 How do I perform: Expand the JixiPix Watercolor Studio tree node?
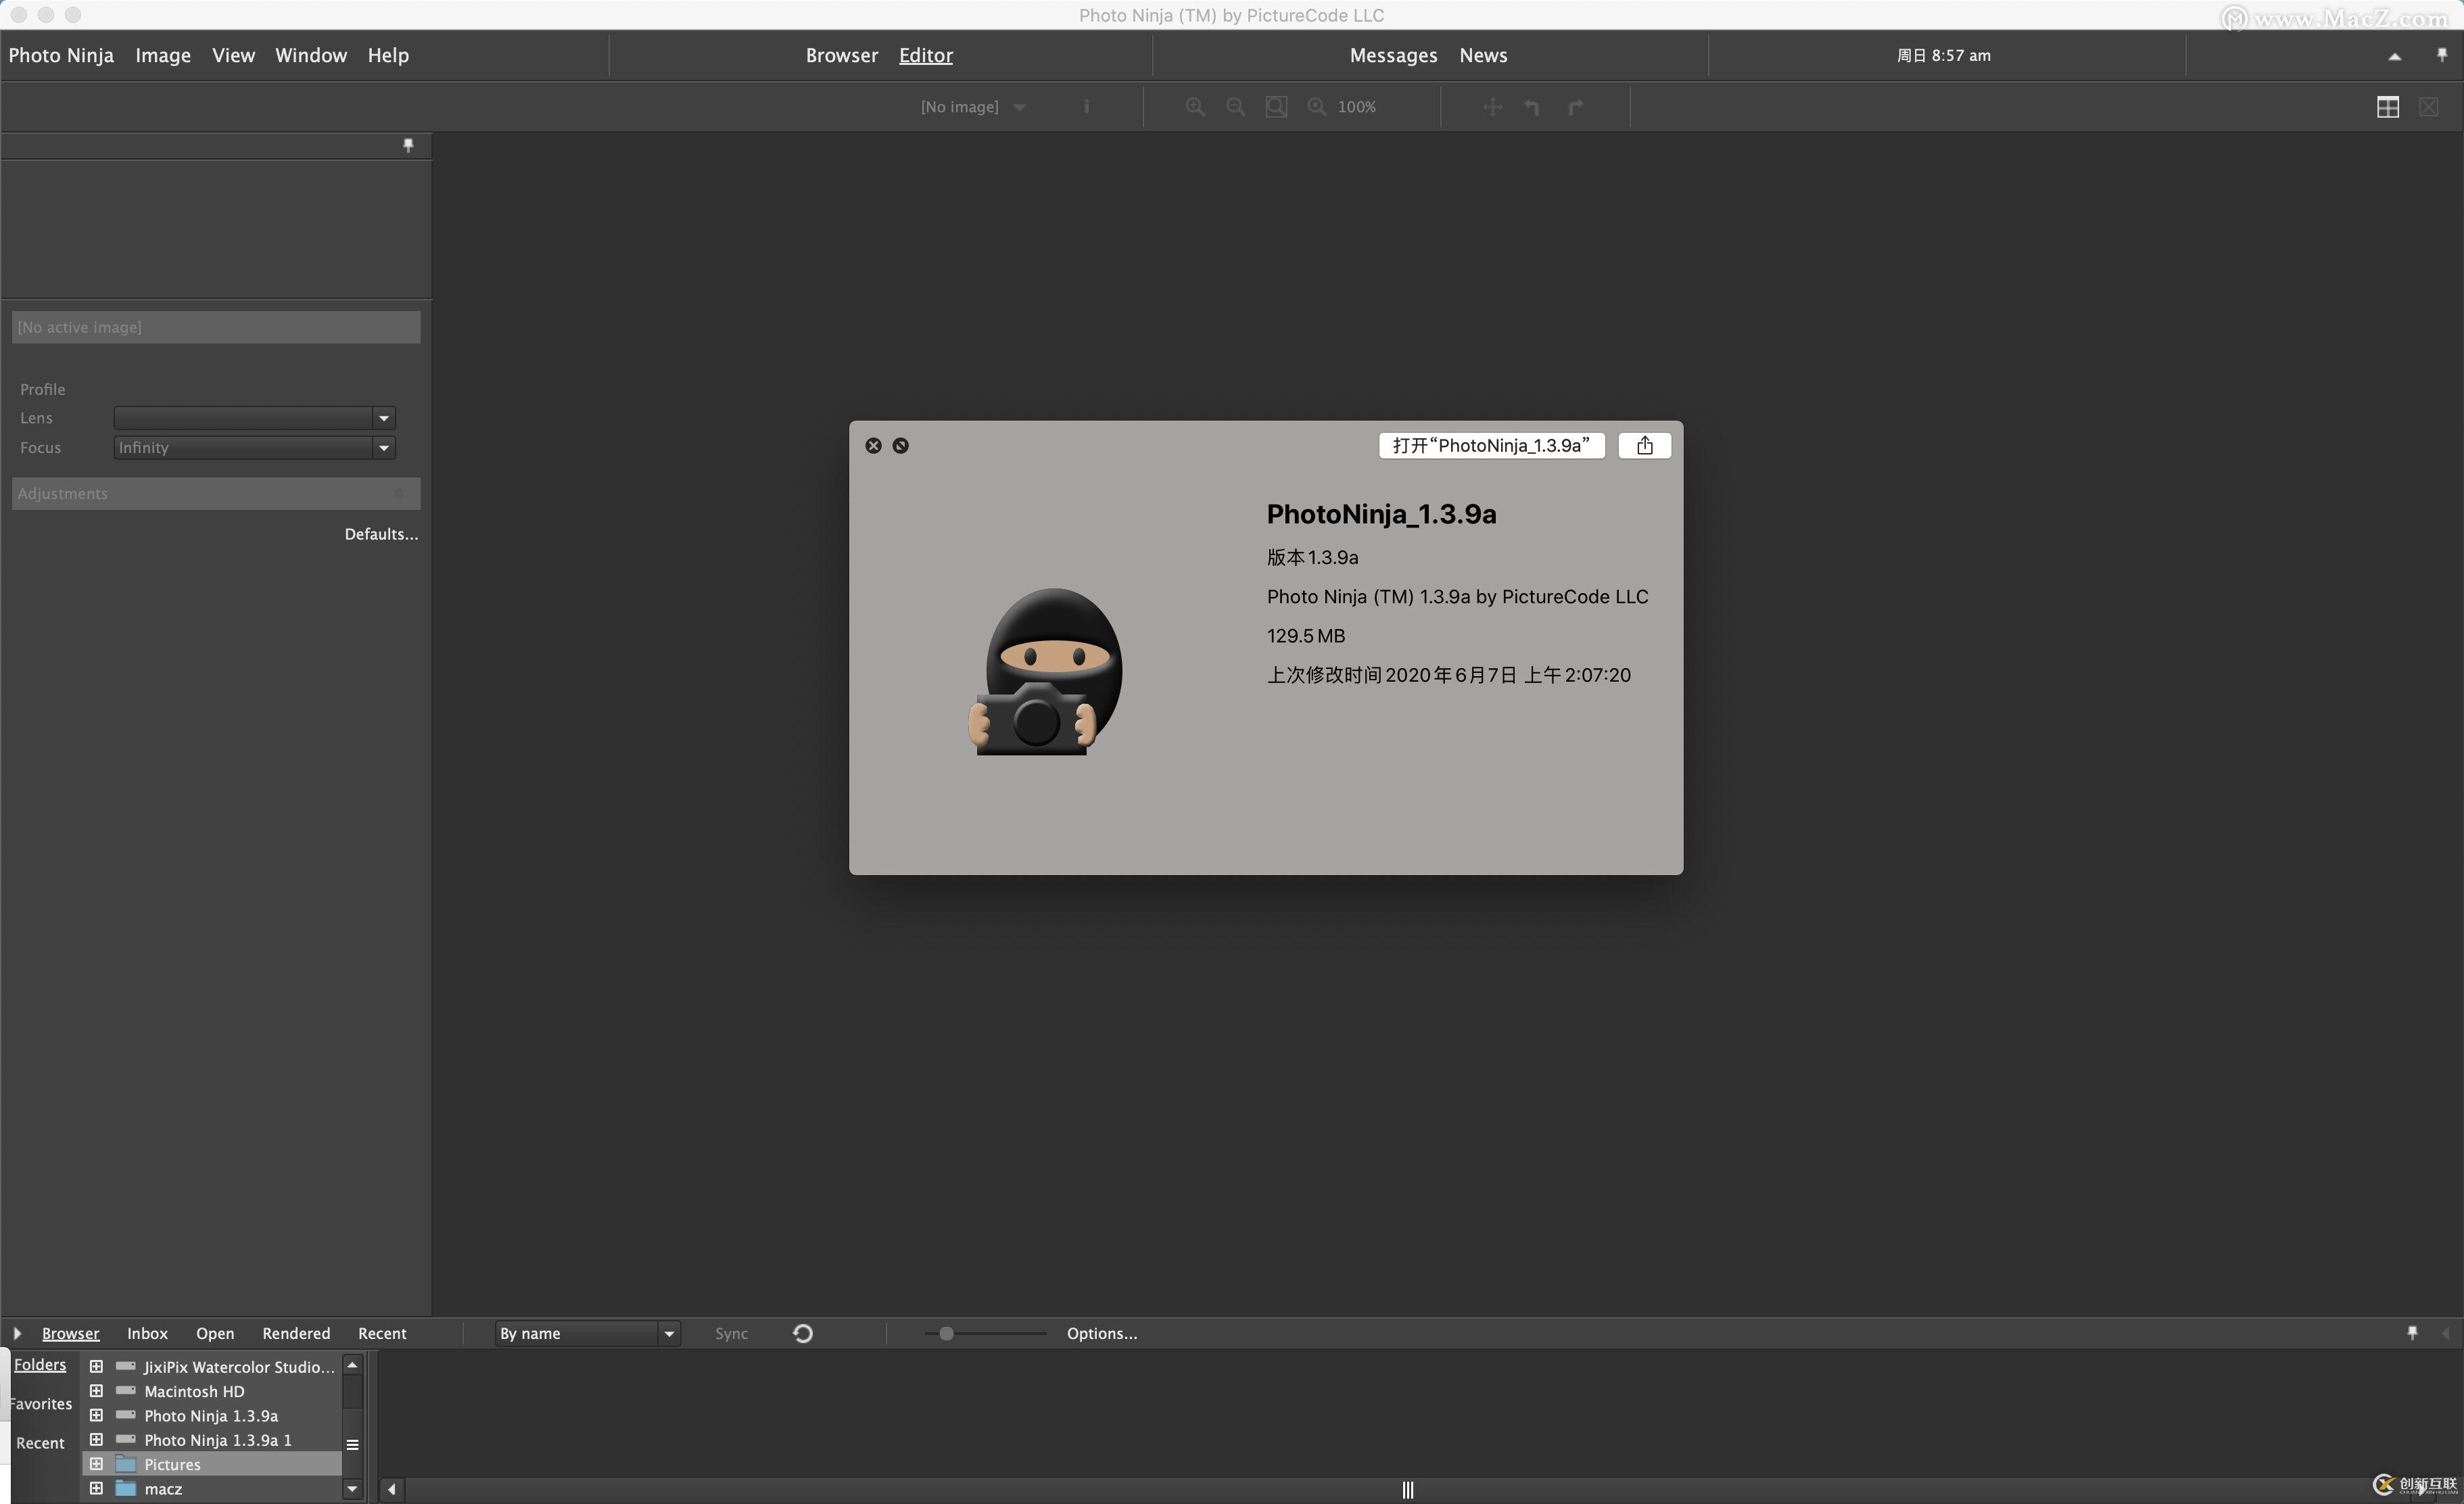96,1366
